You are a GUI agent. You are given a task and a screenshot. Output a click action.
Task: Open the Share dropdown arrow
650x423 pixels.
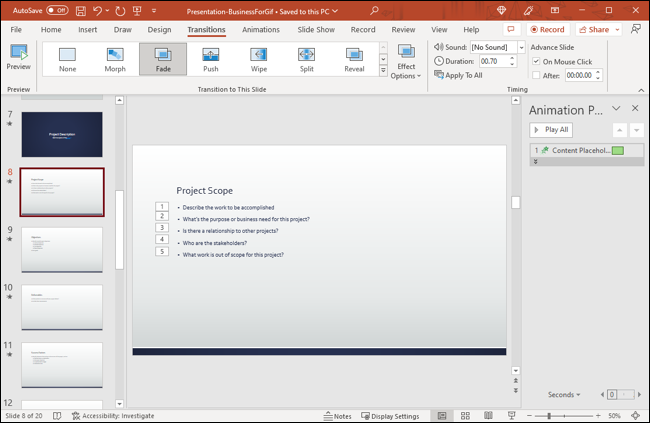617,29
